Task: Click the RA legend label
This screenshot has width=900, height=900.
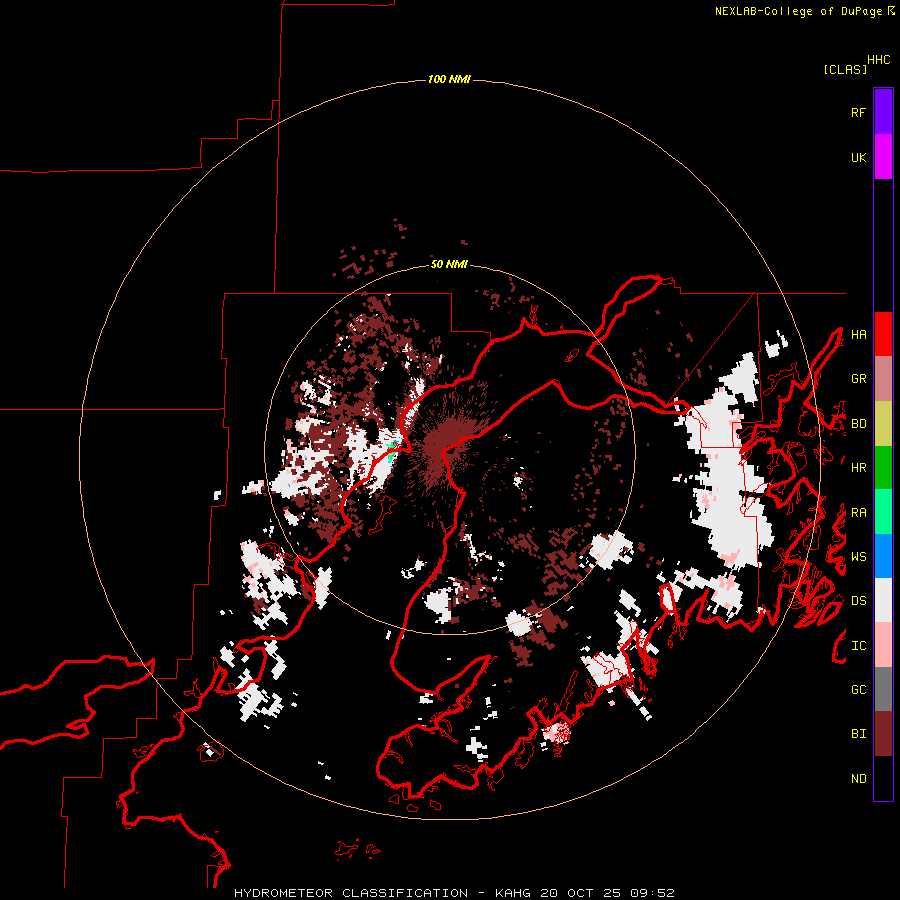Action: [858, 513]
